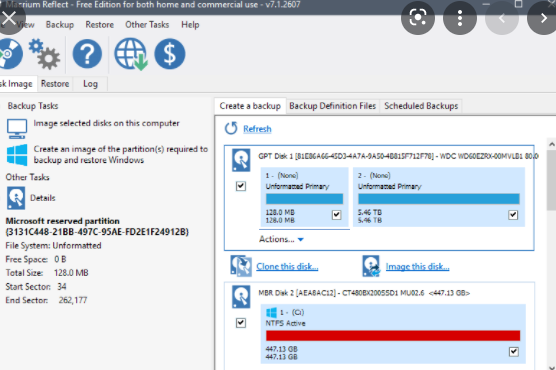Click Windows logo on C: partition
This screenshot has width=556, height=370.
(x=271, y=313)
